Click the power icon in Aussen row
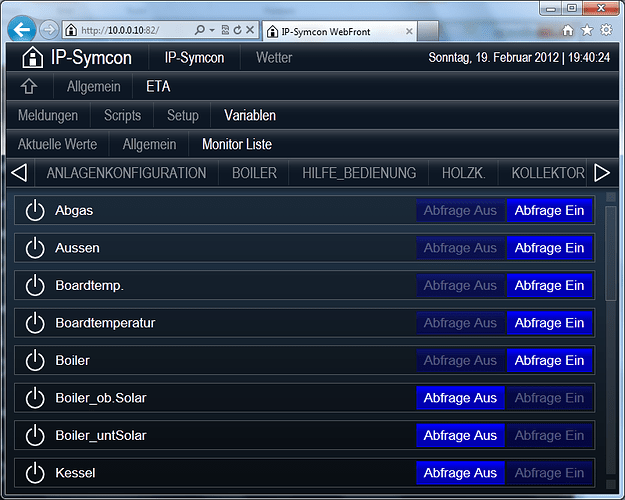Screen dimensions: 625x500 [35, 248]
